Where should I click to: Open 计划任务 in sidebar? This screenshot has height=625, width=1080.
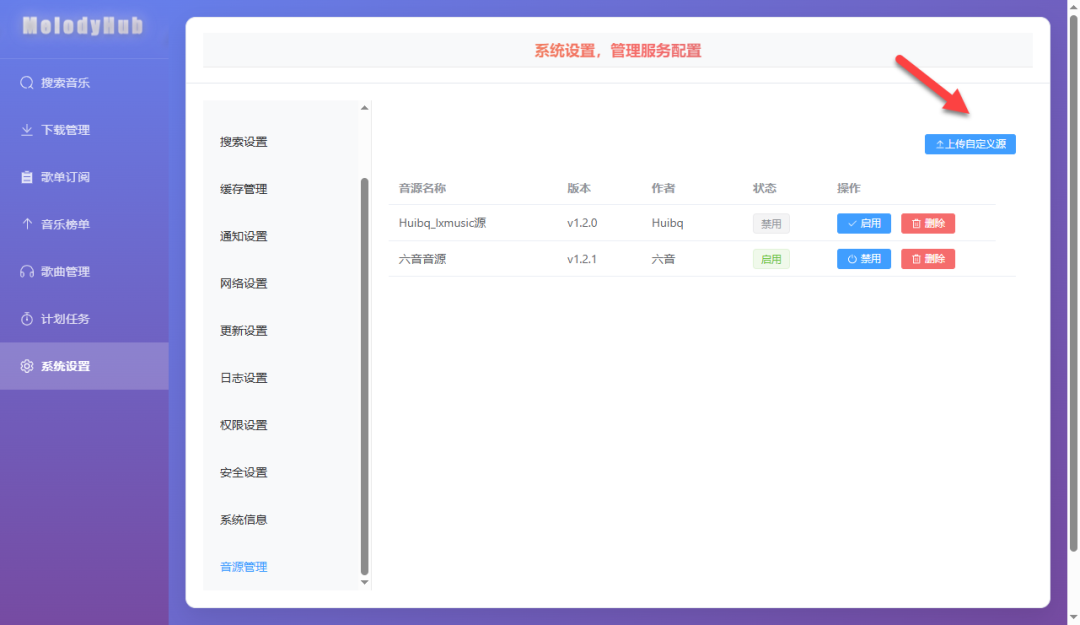tap(84, 318)
